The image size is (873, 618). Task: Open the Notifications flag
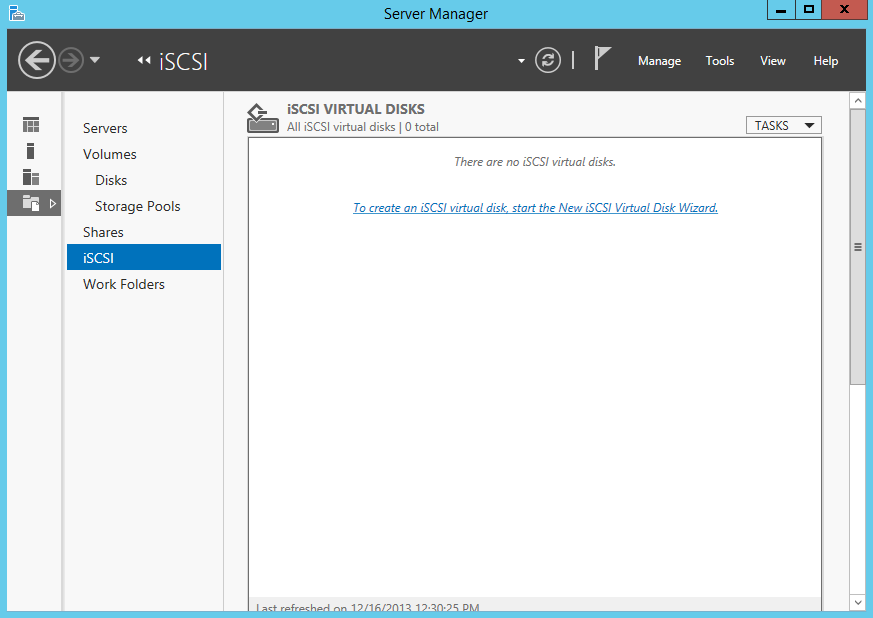pos(602,59)
